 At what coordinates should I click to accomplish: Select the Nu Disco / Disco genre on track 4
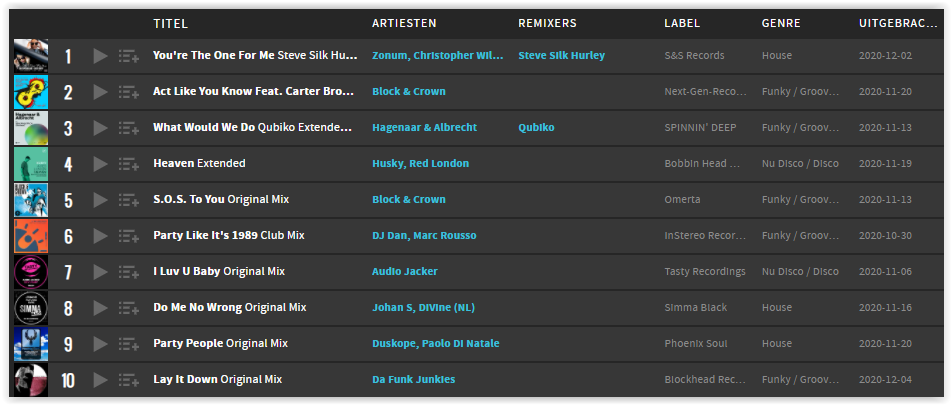click(x=800, y=163)
